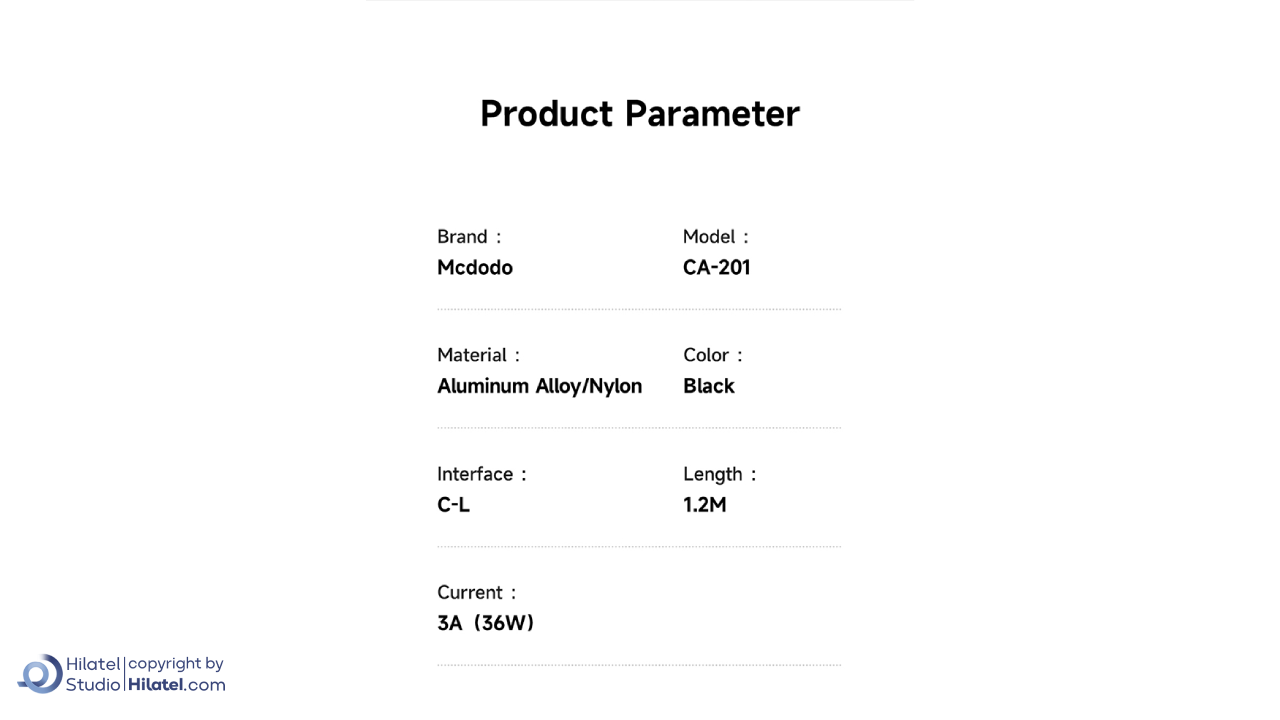Click the Hilatel swirl logo icon
Screen dimensions: 1280x720
(x=41, y=674)
